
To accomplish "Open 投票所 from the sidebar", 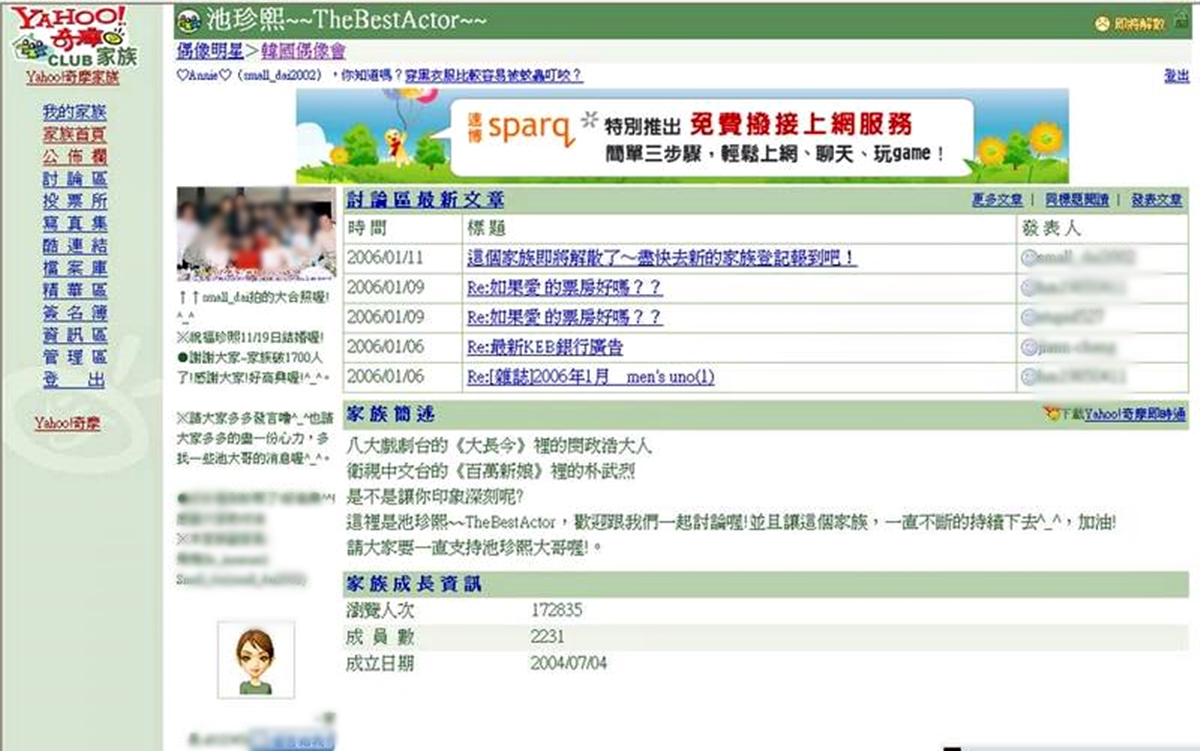I will (75, 201).
